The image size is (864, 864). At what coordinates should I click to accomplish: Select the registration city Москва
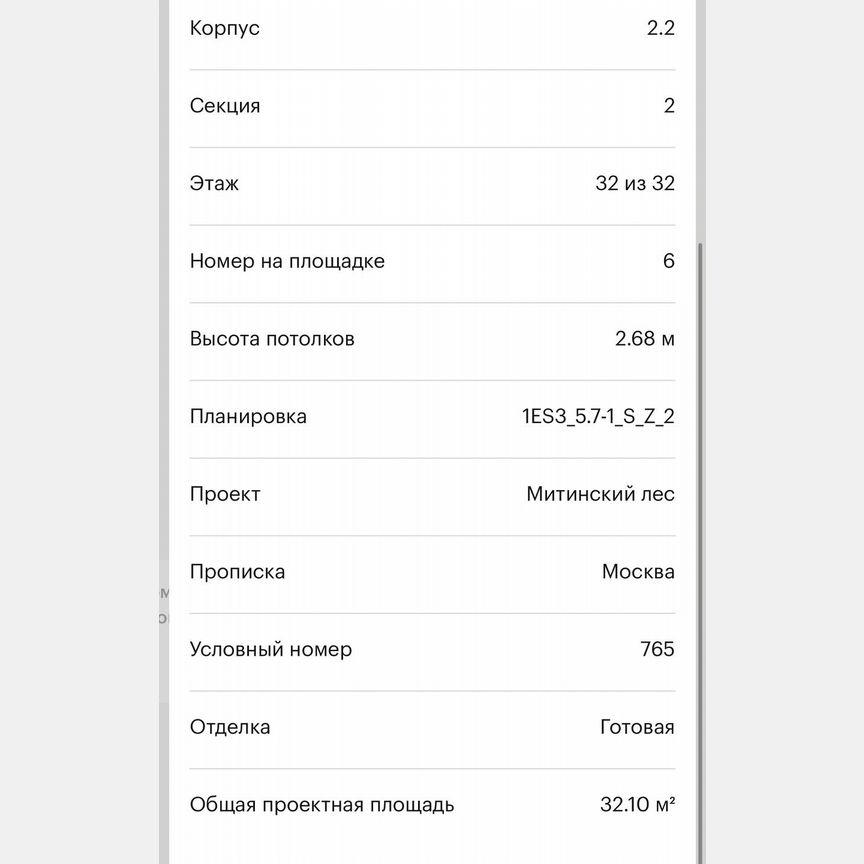(x=638, y=572)
